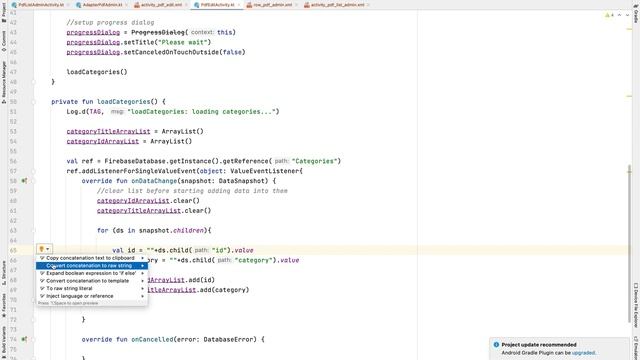Click ValueEventListener on line 57
Viewport: 640px width, 360px height.
(264, 171)
